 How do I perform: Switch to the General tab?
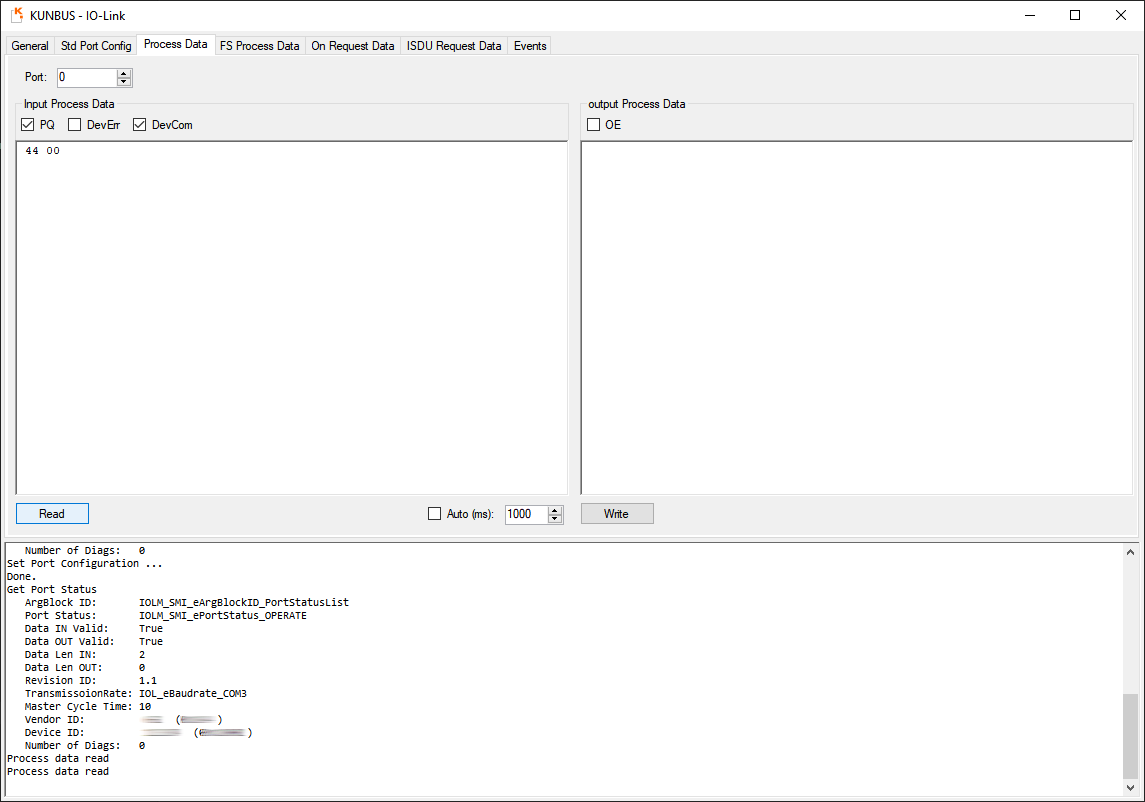click(x=30, y=46)
